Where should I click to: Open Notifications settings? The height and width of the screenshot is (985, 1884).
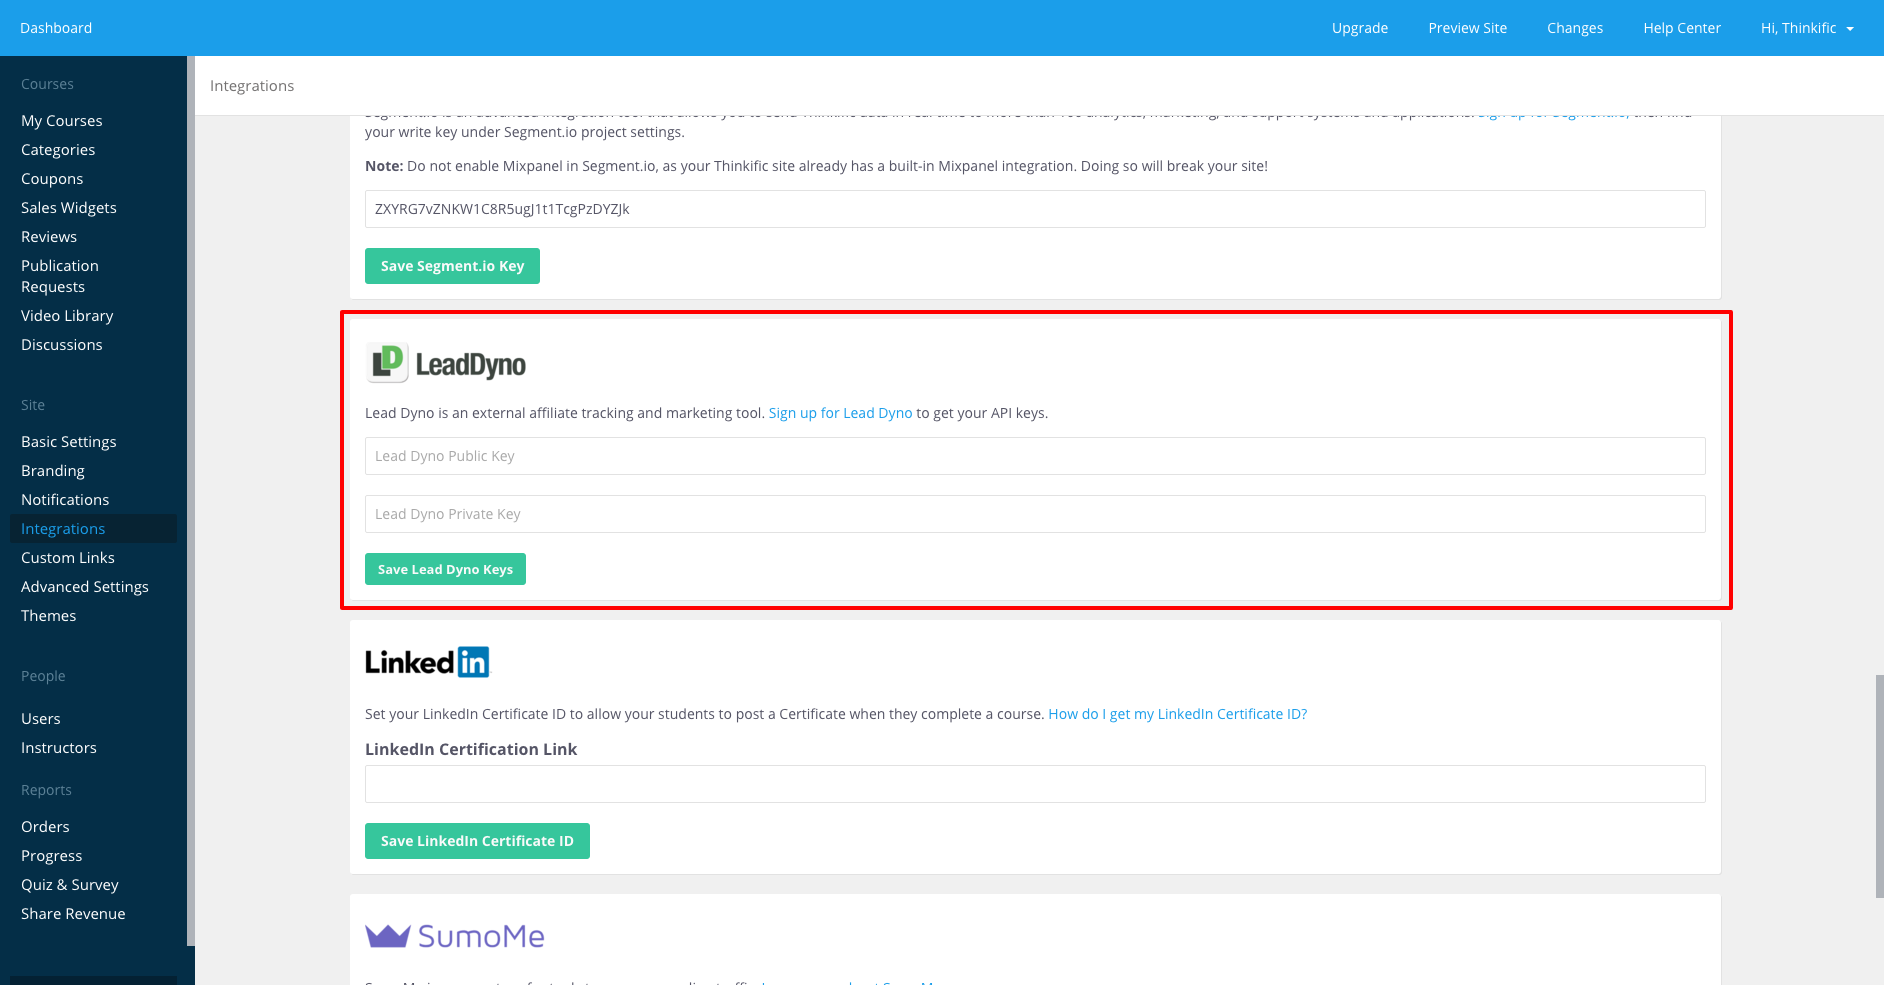click(65, 500)
